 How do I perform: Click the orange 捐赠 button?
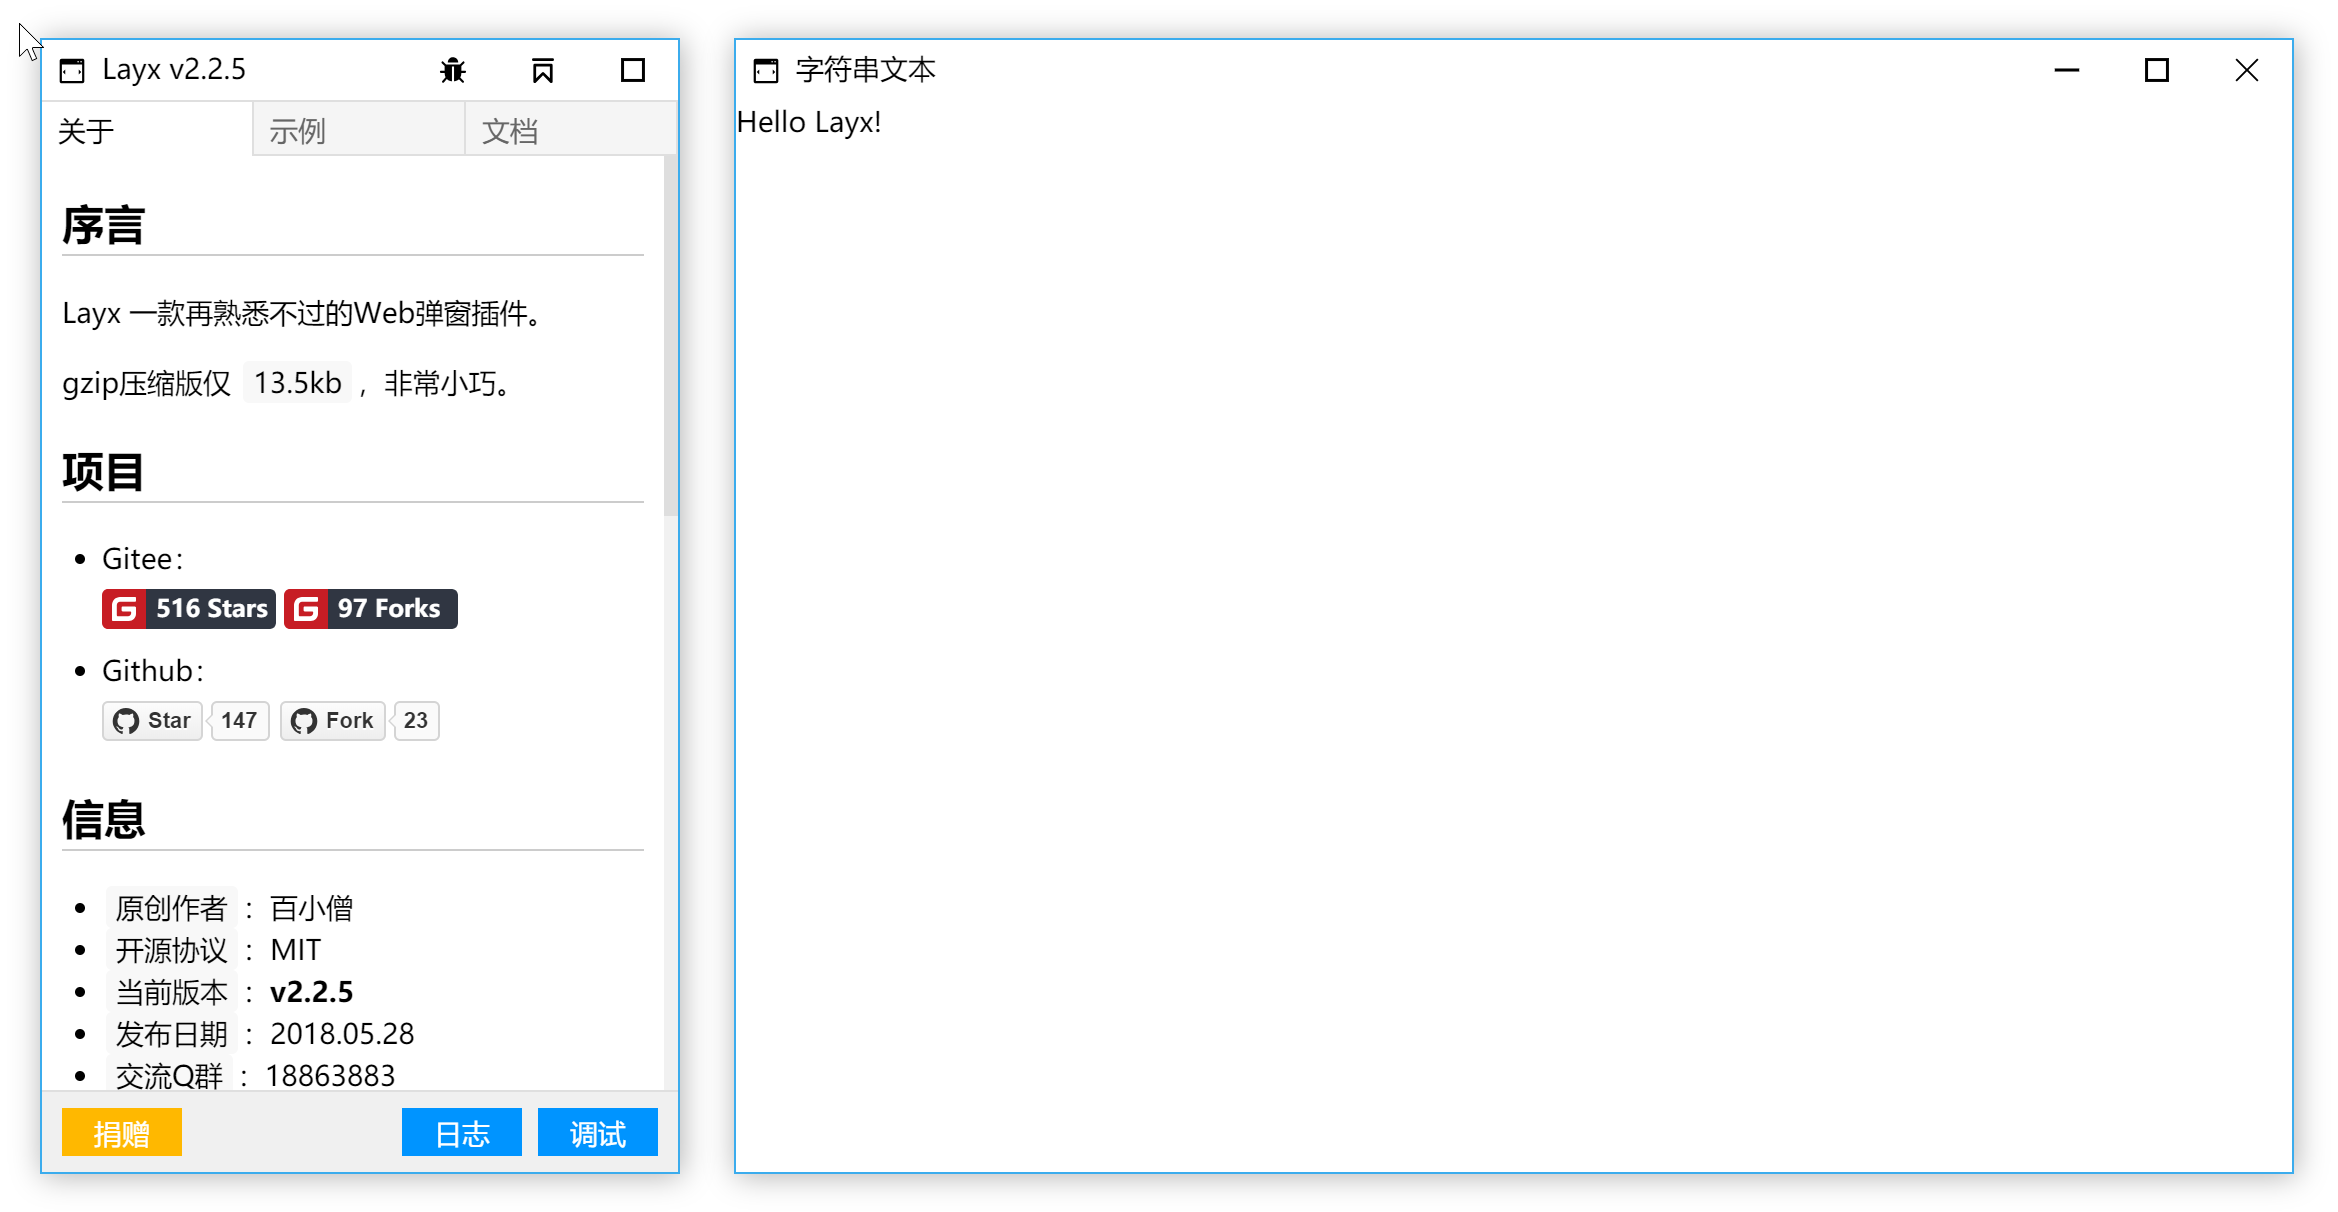pos(122,1133)
